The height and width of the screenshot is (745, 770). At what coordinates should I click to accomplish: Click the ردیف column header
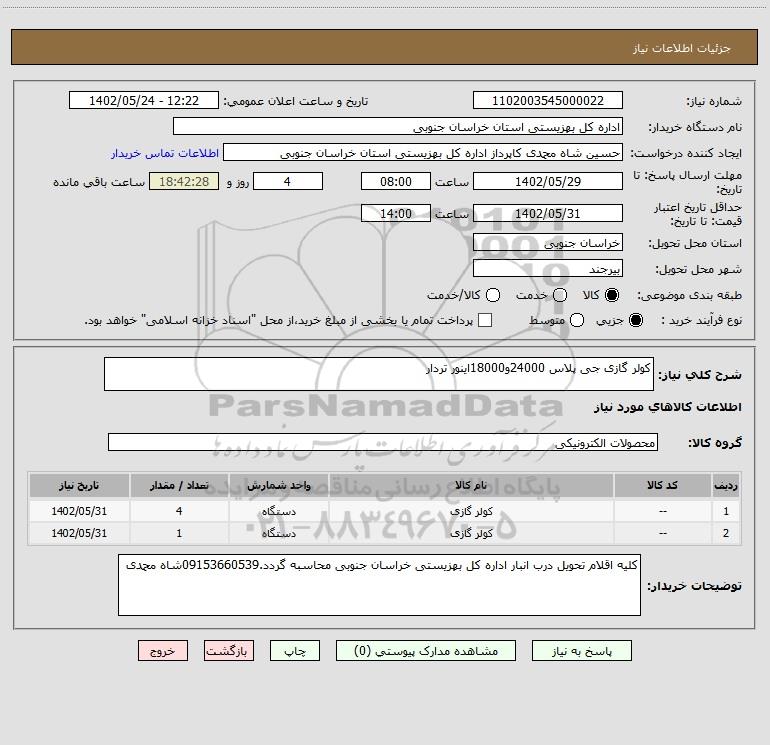pyautogui.click(x=726, y=486)
